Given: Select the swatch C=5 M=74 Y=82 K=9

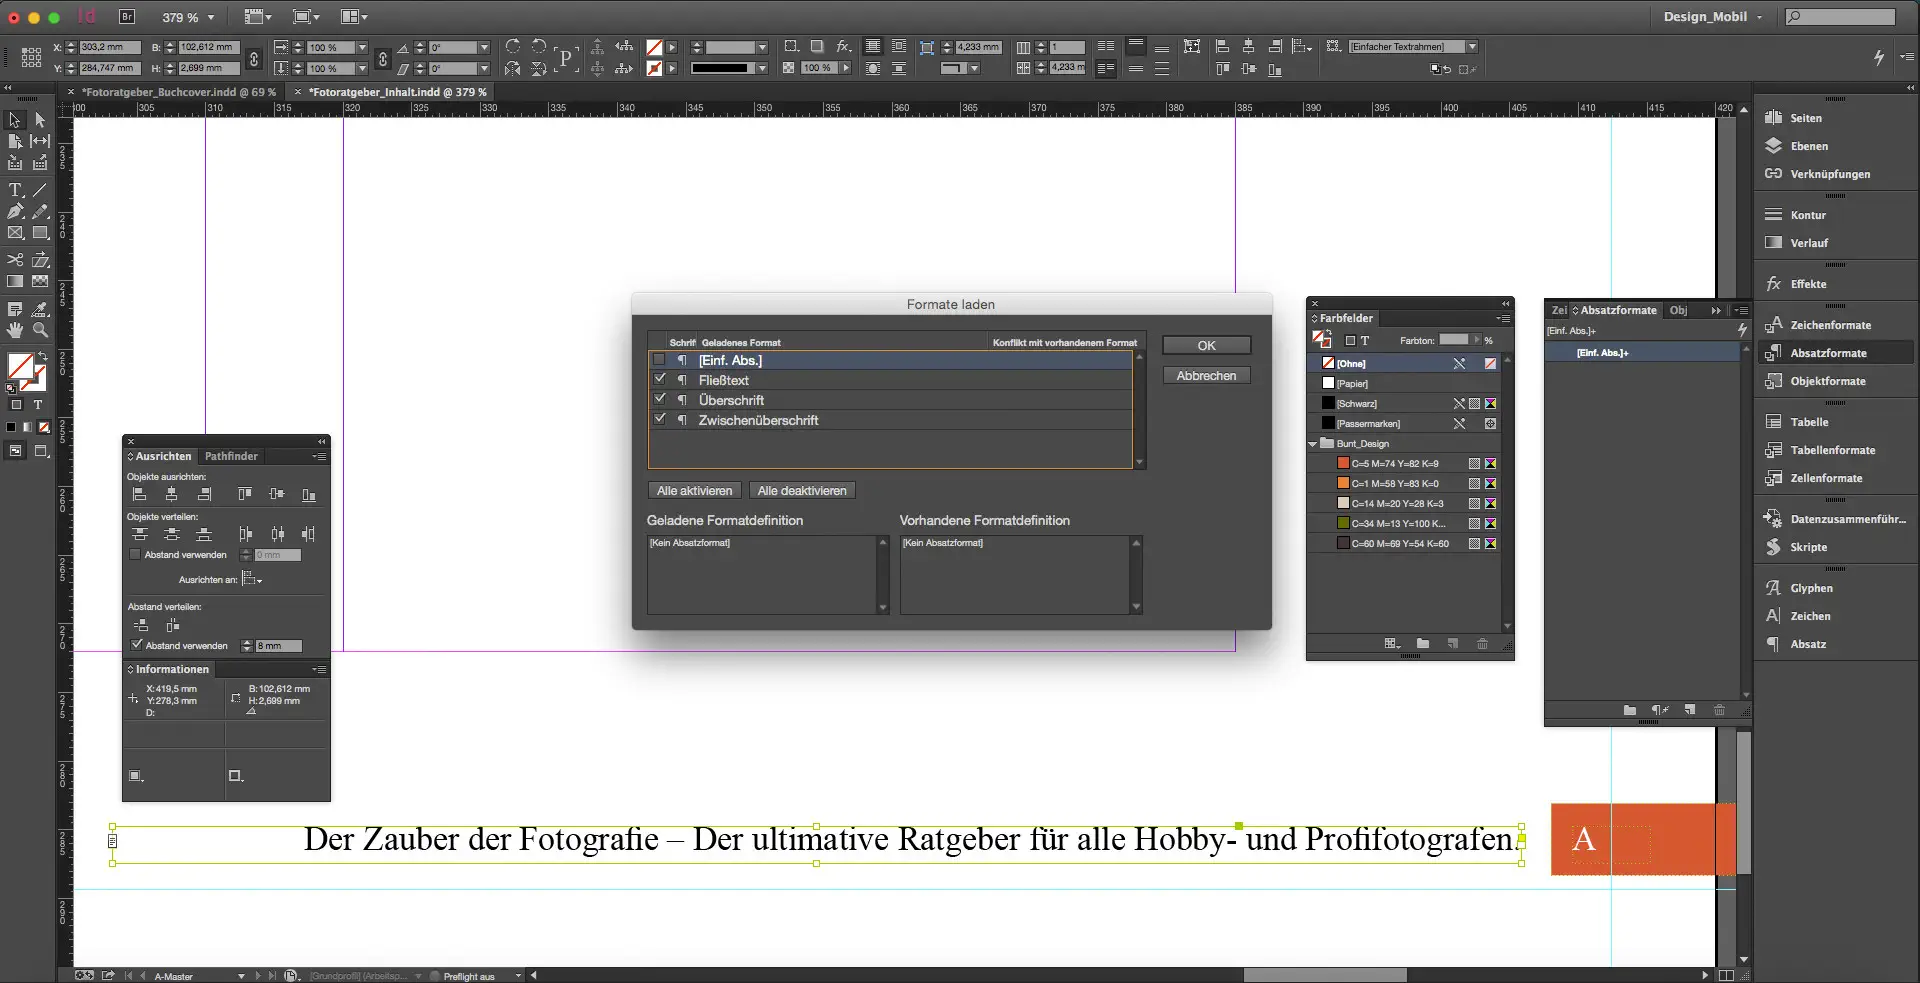Looking at the screenshot, I should click(1390, 463).
